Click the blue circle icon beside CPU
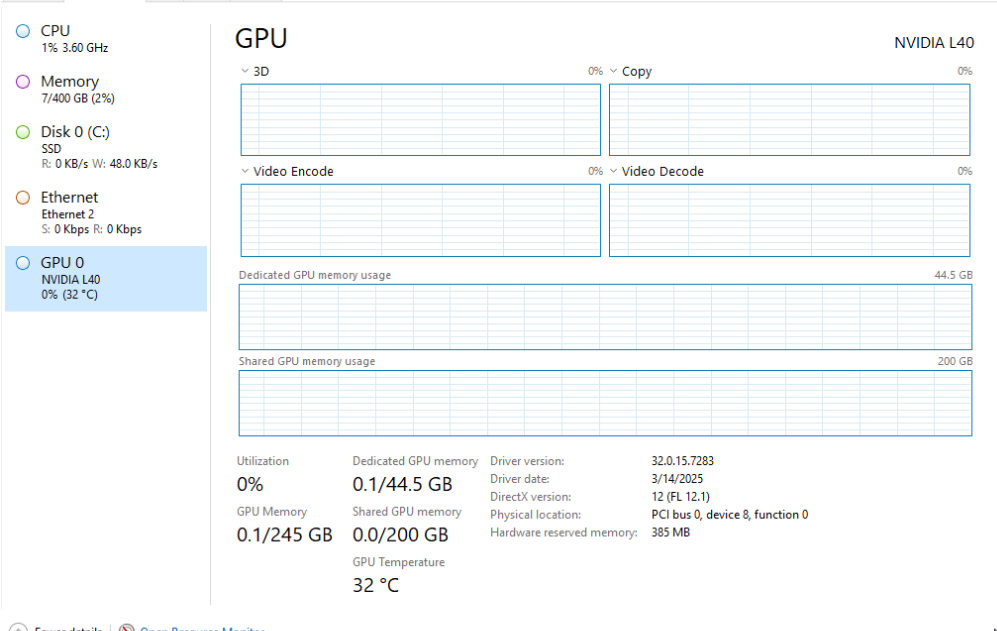The image size is (997, 631). point(23,32)
